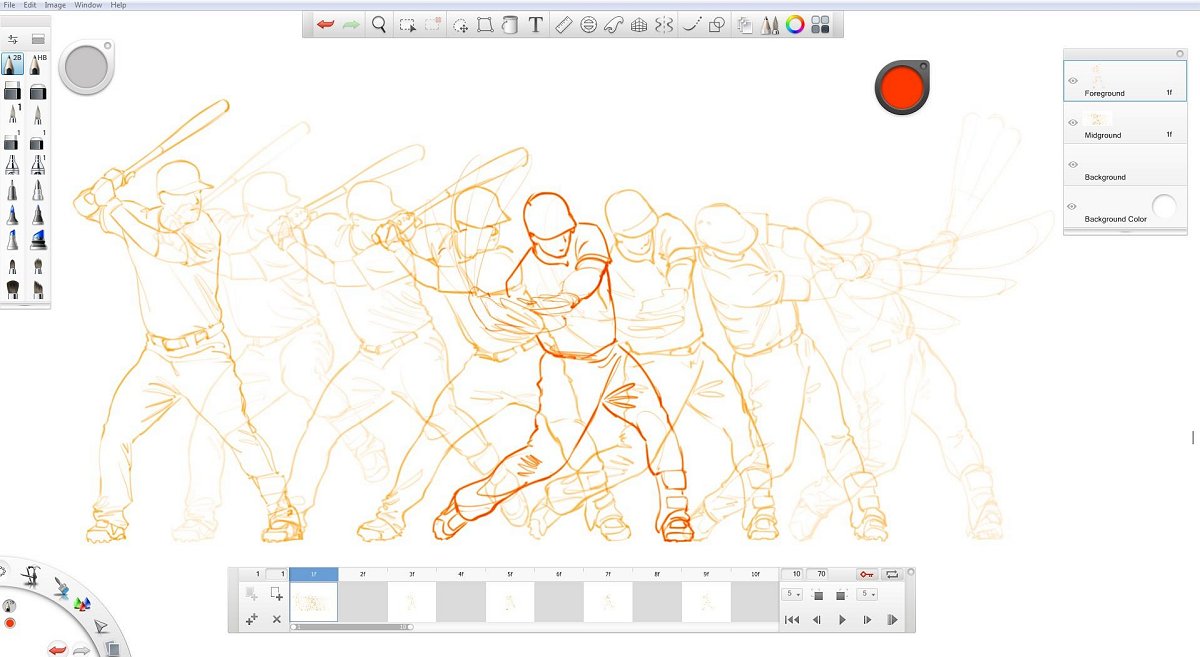Image resolution: width=1200 pixels, height=657 pixels.
Task: Select the Quick Transform tool
Action: click(461, 26)
